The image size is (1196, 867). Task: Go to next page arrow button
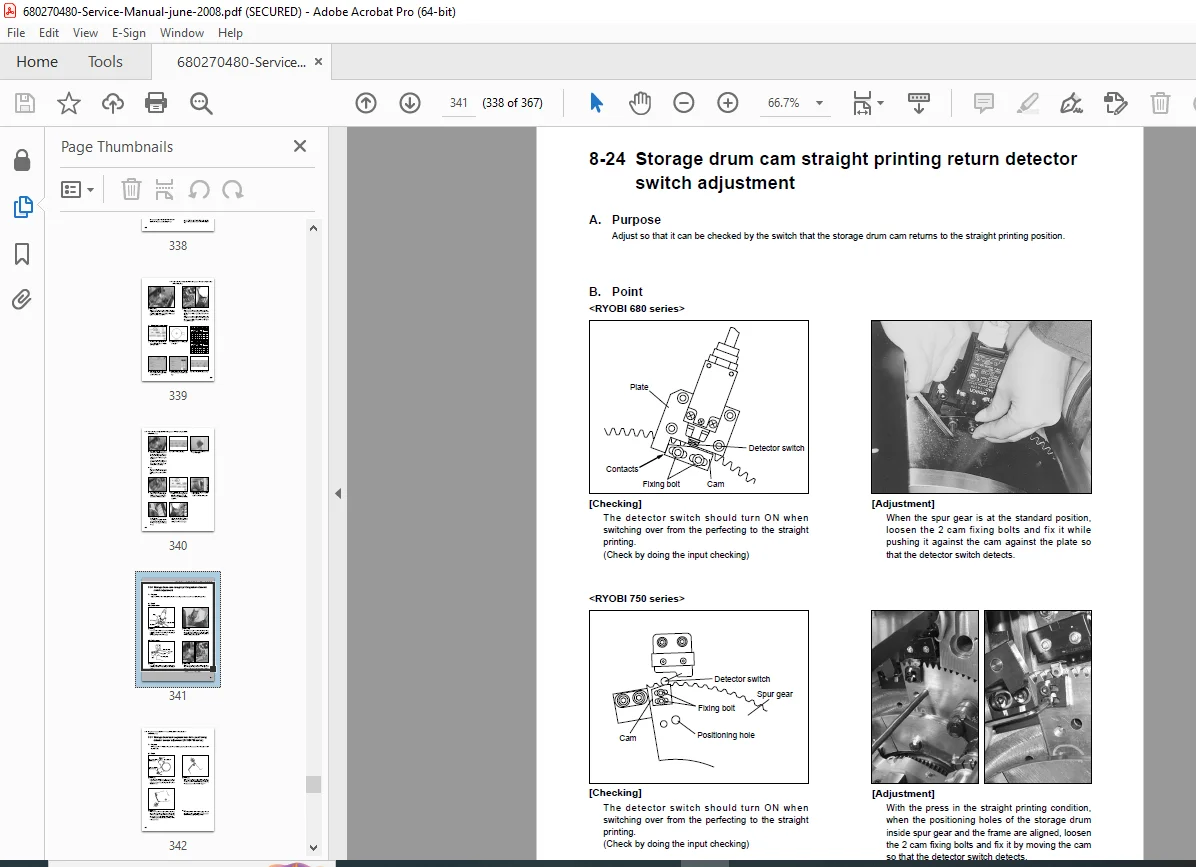tap(410, 103)
